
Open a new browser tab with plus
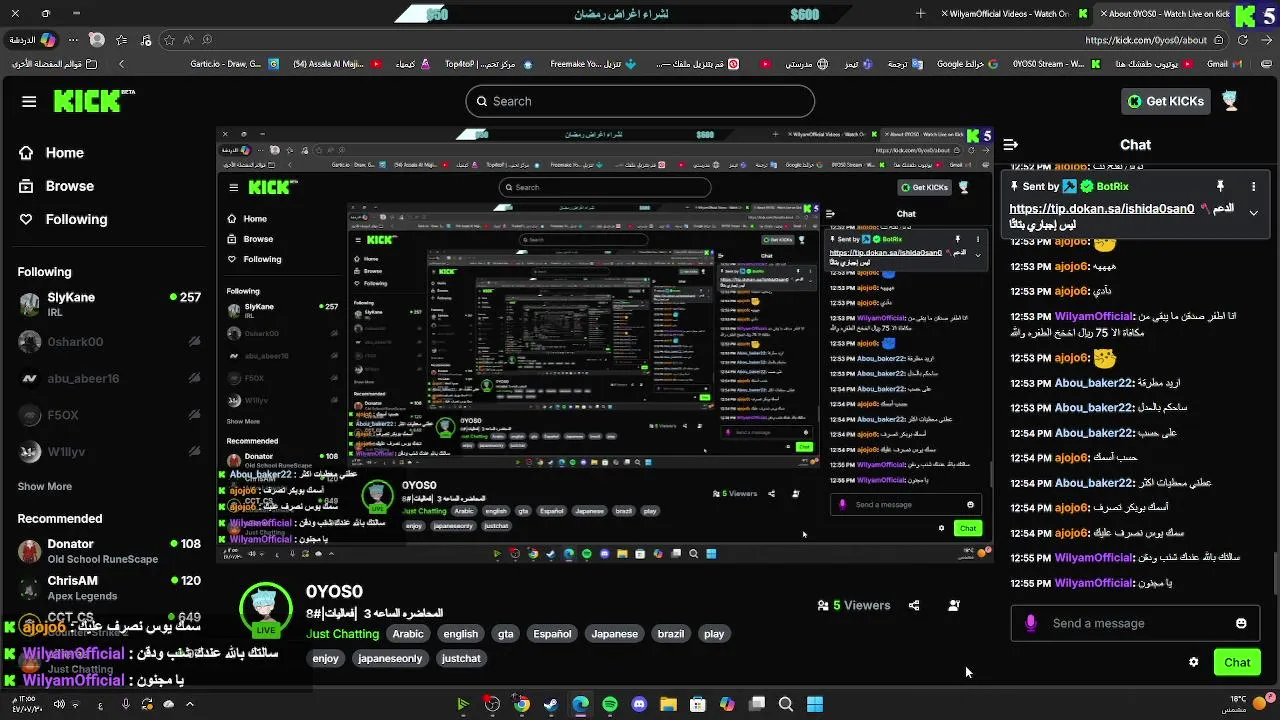[x=921, y=14]
